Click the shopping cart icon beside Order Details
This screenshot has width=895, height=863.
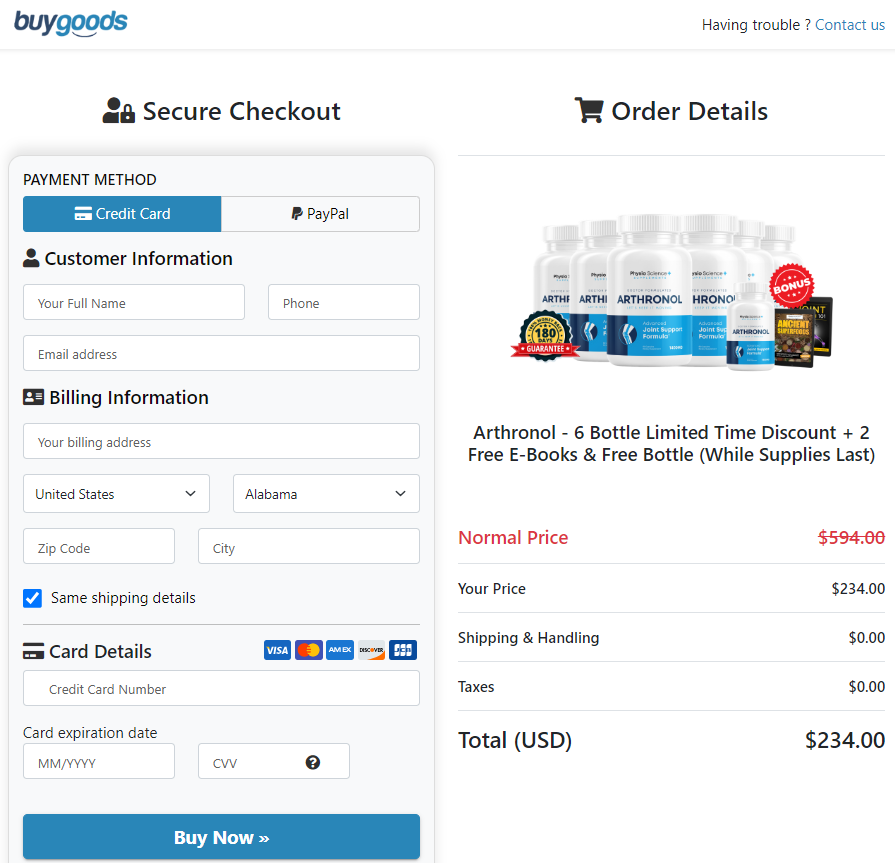(589, 111)
